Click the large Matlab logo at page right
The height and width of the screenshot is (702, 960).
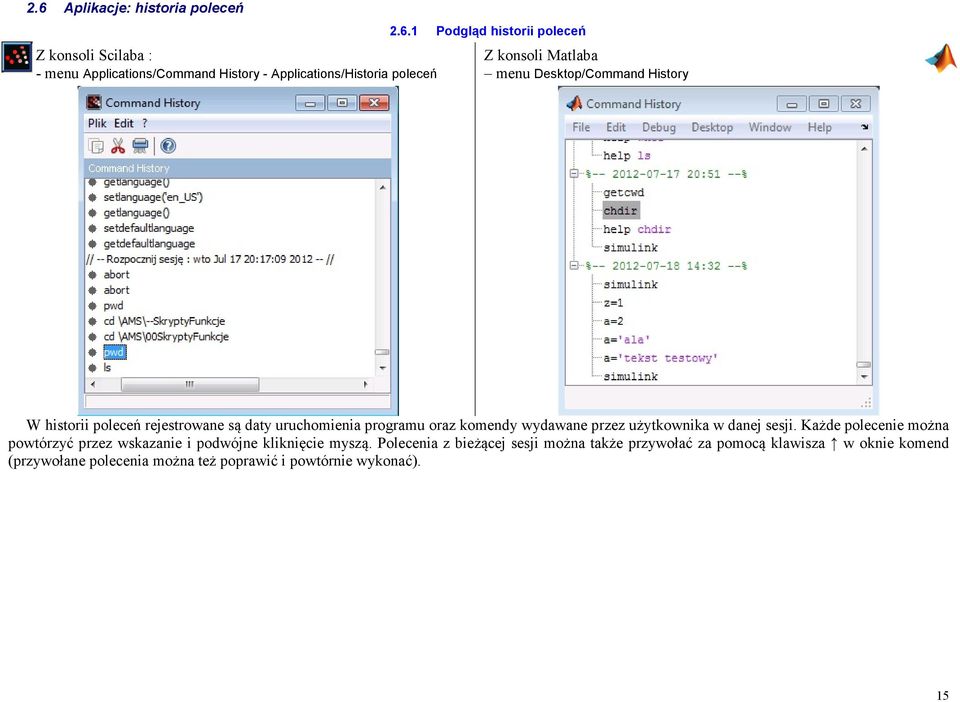pos(941,59)
